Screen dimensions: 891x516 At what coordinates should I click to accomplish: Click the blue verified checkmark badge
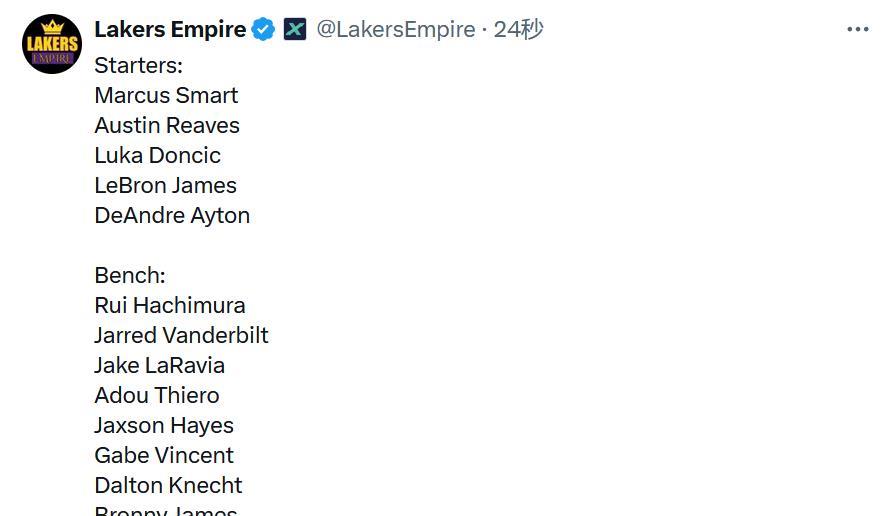tap(263, 29)
